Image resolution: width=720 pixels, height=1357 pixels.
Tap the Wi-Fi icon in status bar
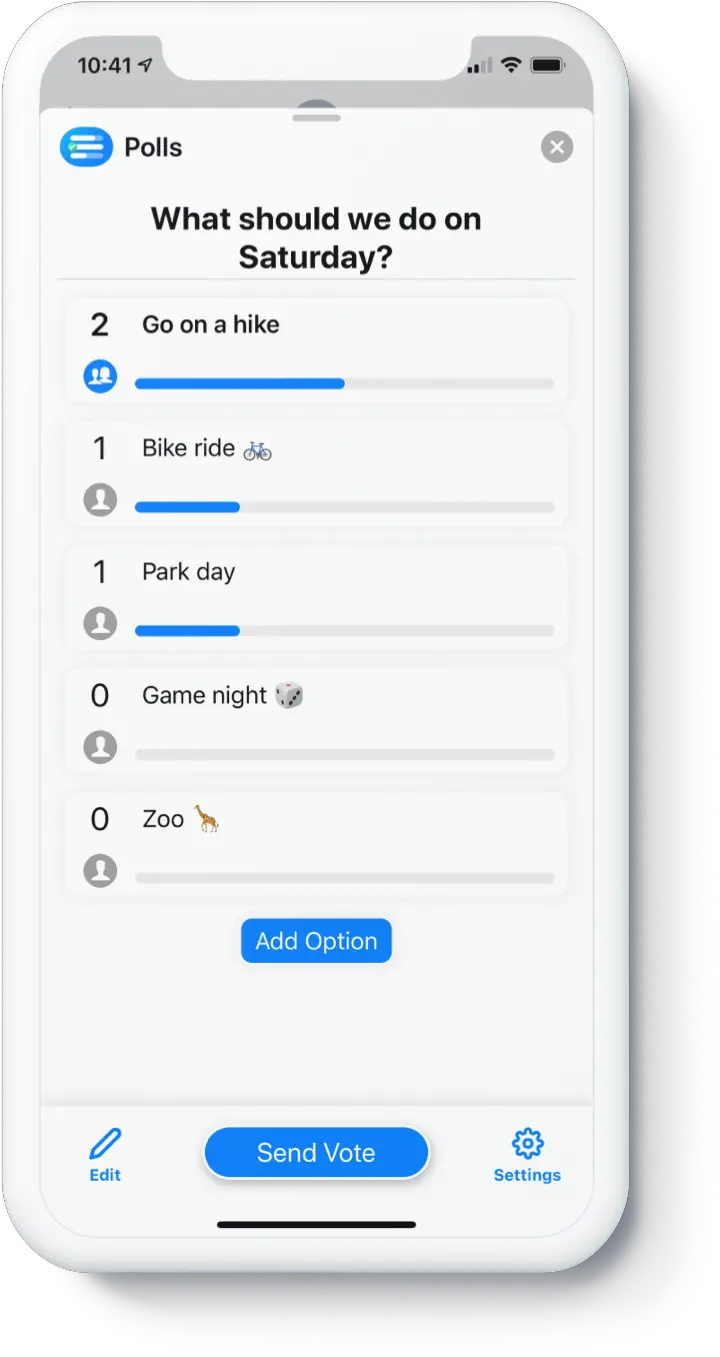[511, 66]
